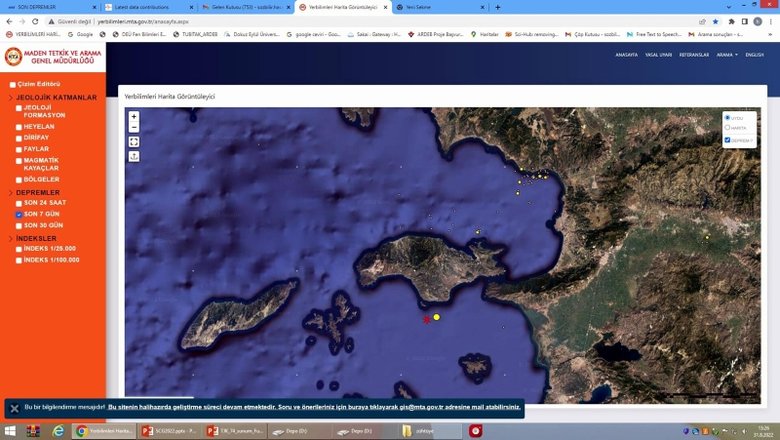Zoom out the map with minus button

click(x=134, y=127)
